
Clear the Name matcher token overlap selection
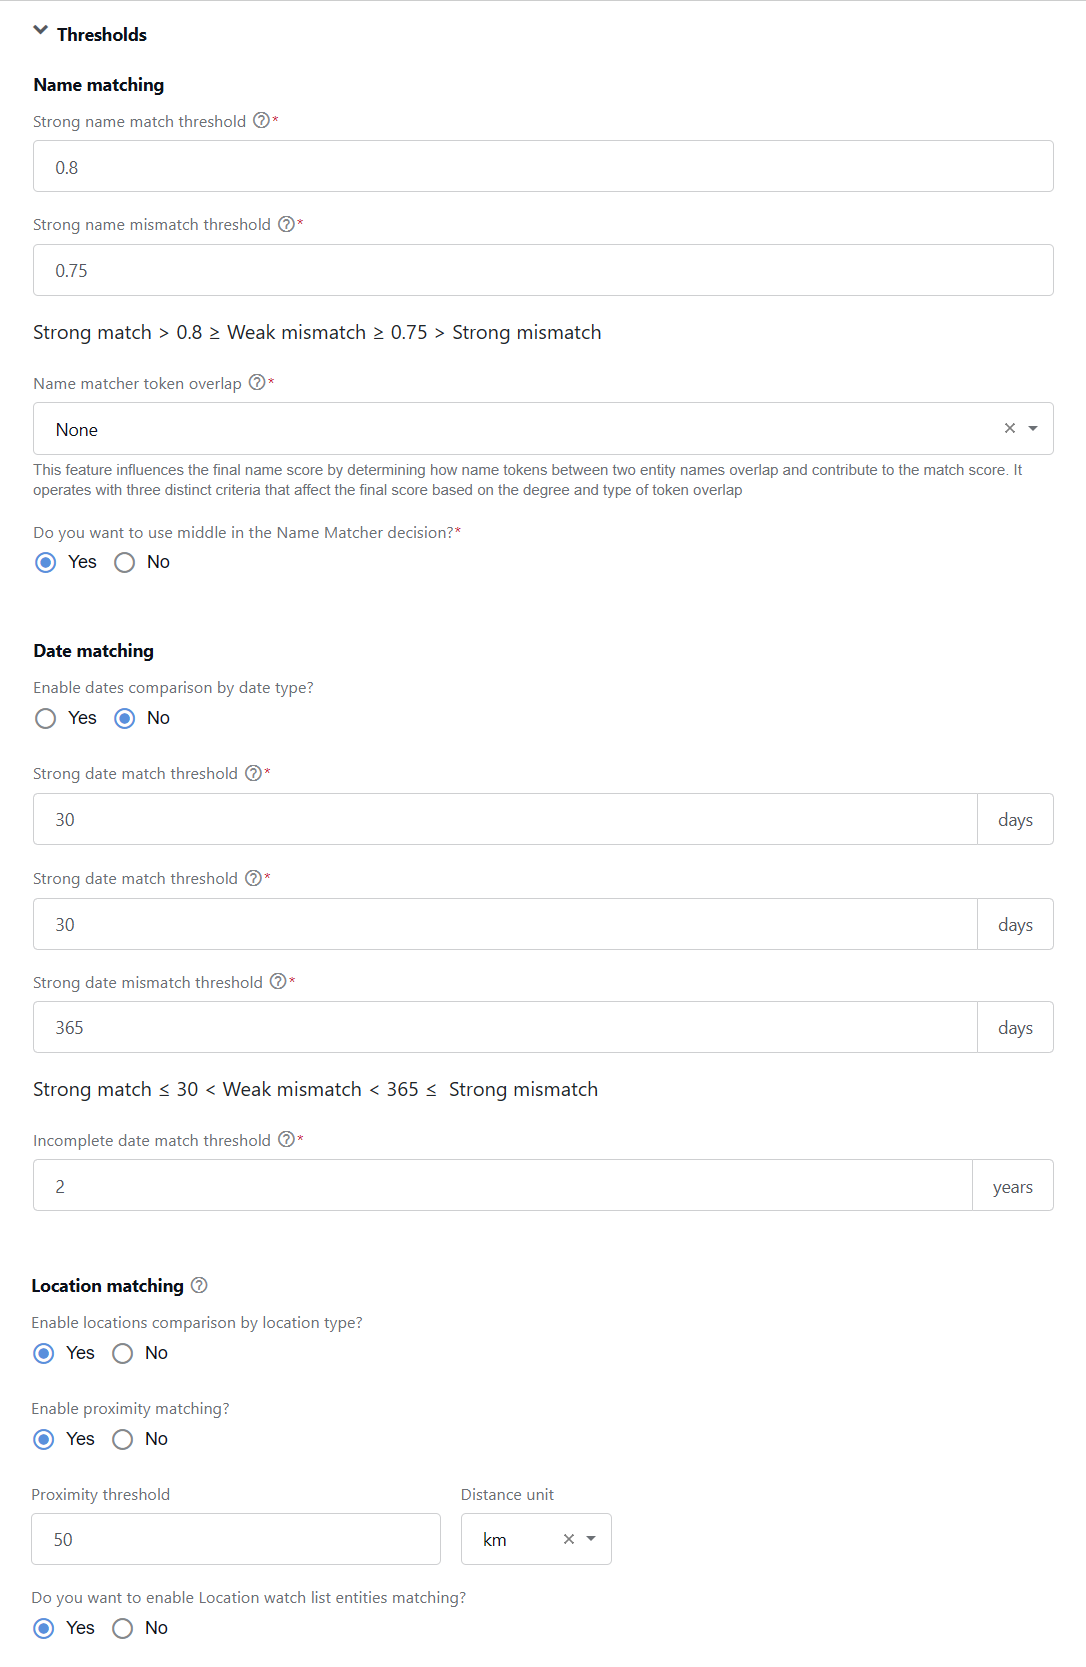point(1010,428)
